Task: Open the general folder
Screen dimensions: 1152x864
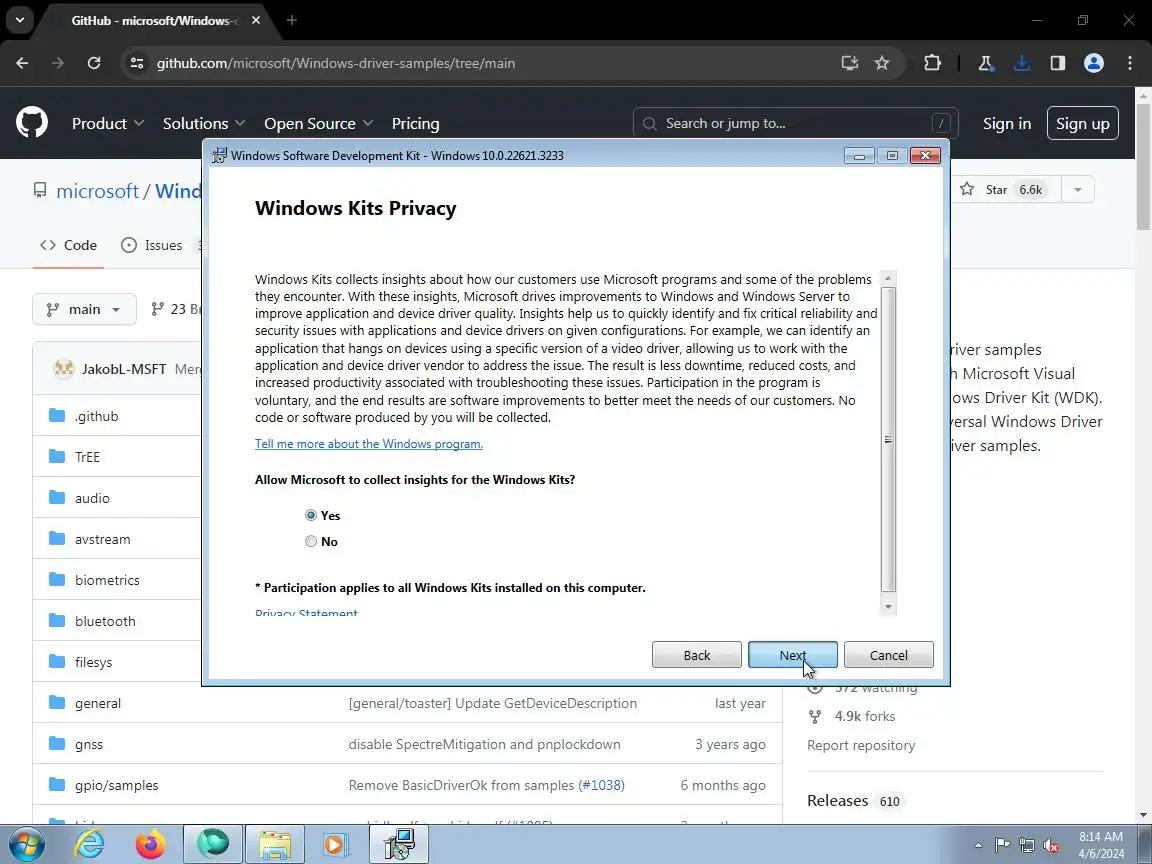Action: click(x=98, y=703)
